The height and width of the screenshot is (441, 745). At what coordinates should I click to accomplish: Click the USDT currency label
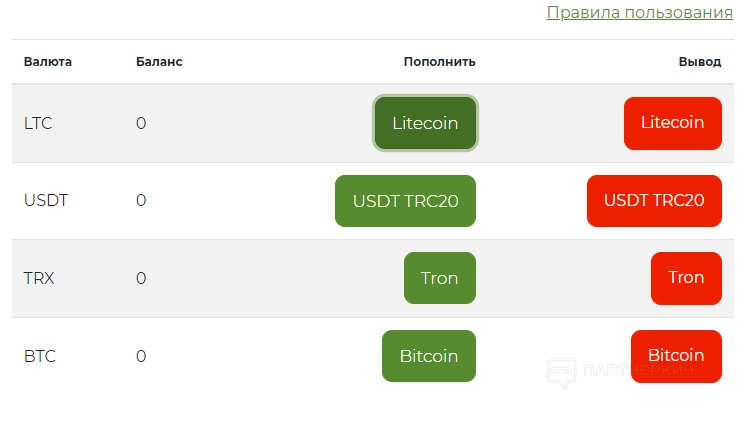pos(46,200)
